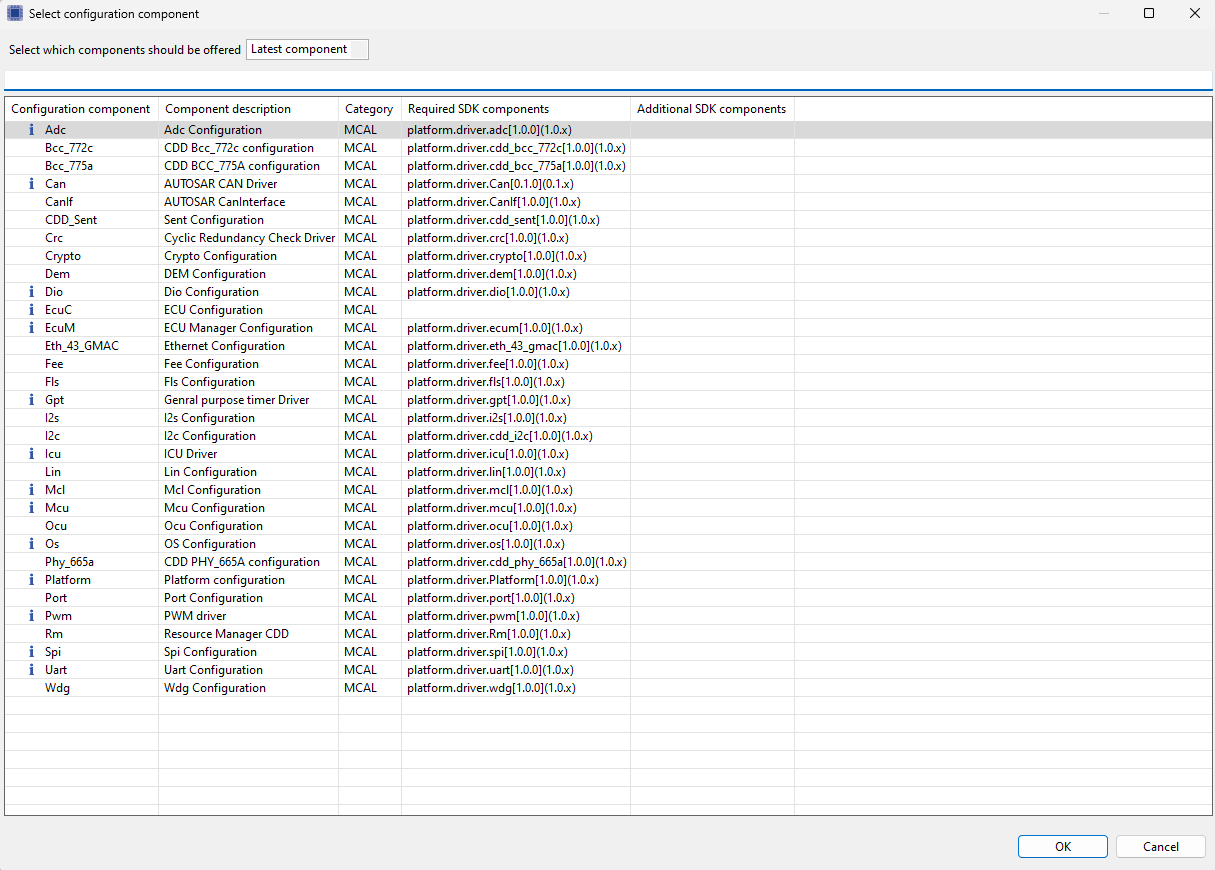Click the Gpt timer driver info icon
The width and height of the screenshot is (1215, 870).
(x=30, y=399)
